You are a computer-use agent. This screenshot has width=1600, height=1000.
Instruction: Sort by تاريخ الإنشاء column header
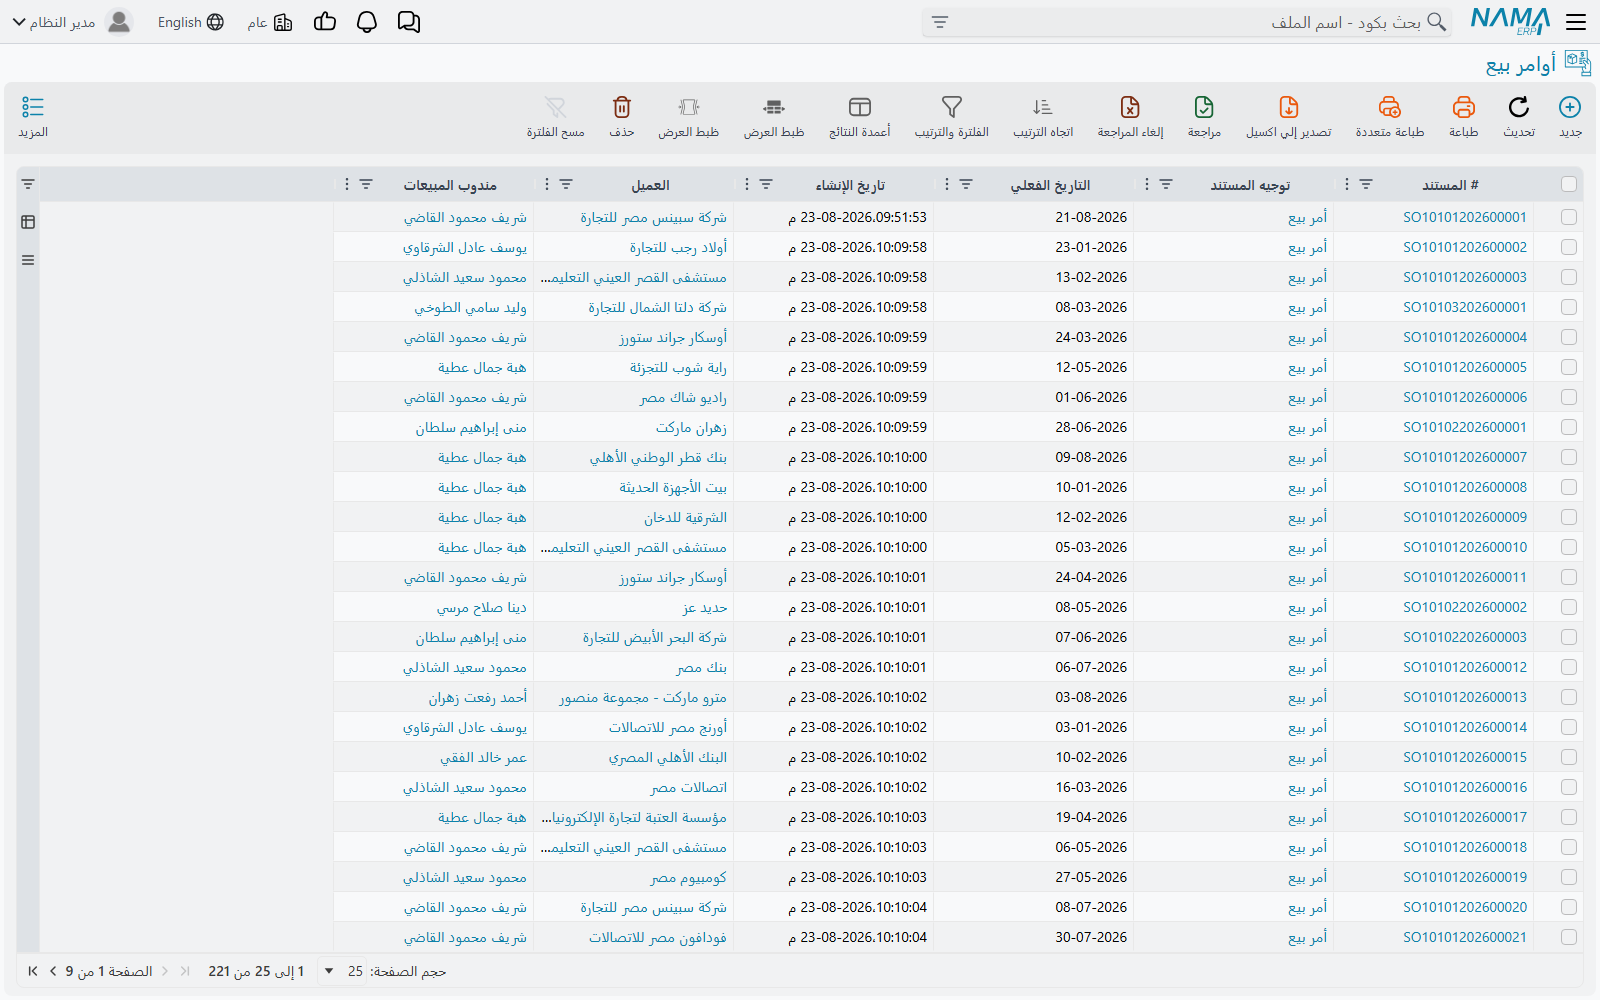pos(850,185)
